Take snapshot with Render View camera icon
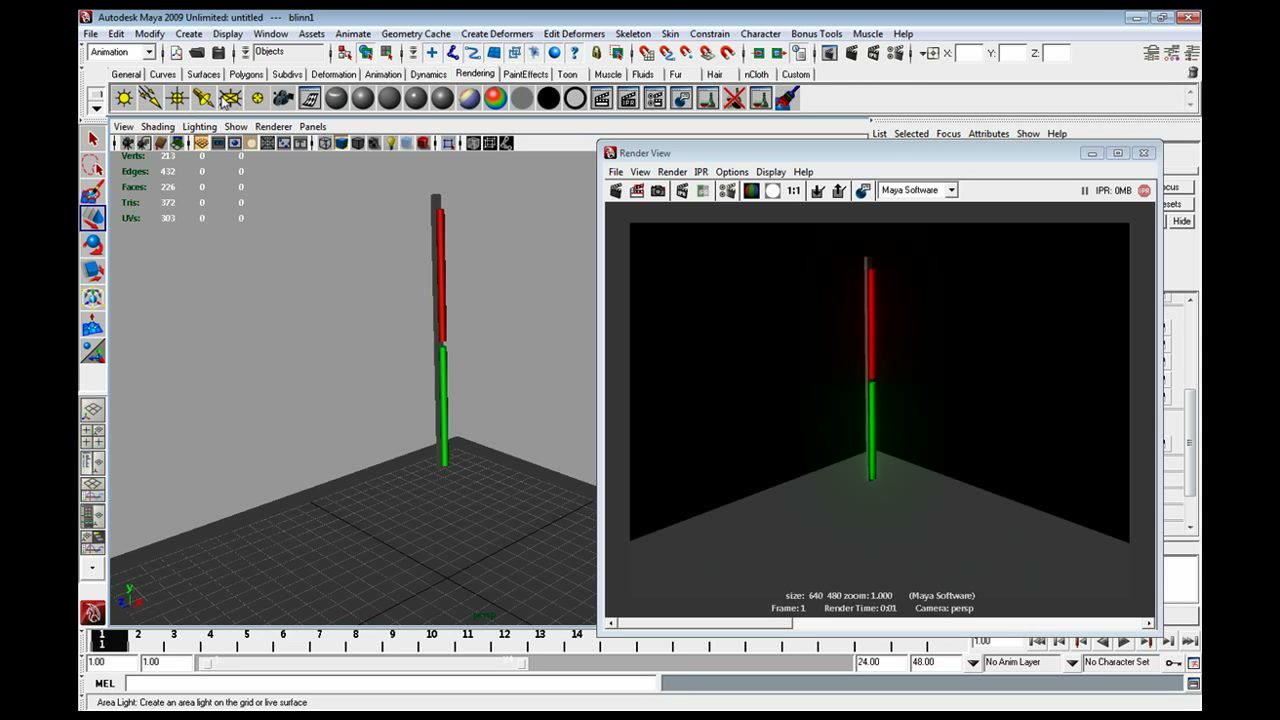This screenshot has height=720, width=1280. (x=658, y=190)
